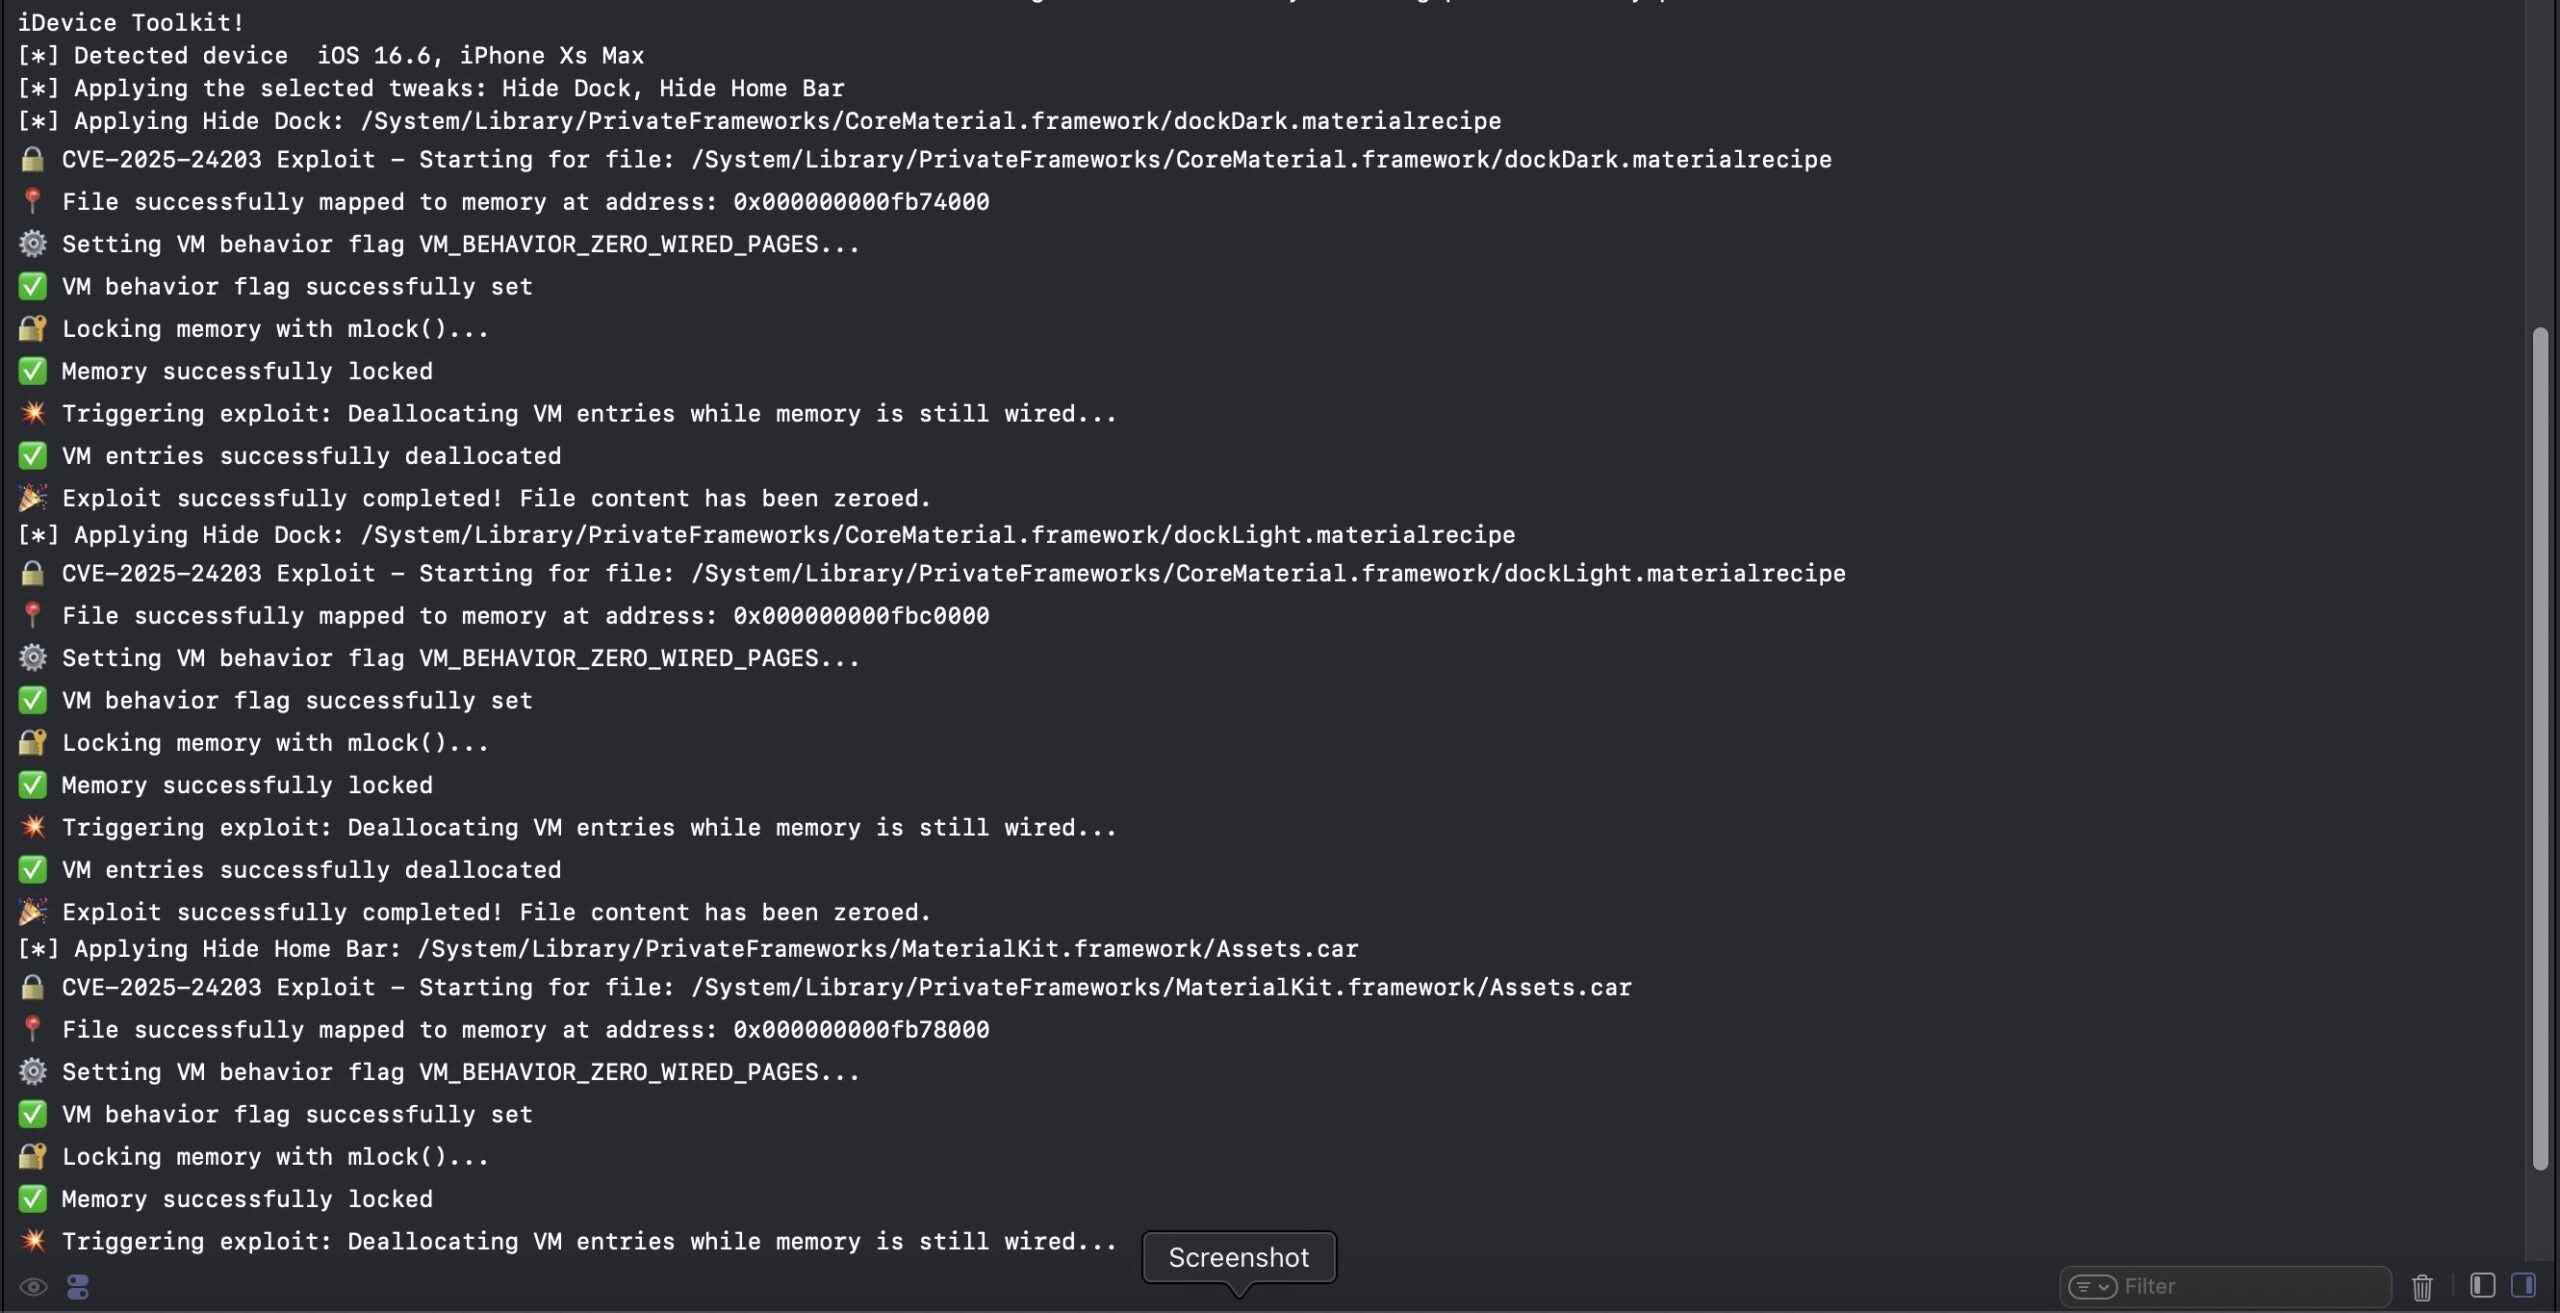
Task: Click the Screenshot button
Action: [x=1238, y=1257]
